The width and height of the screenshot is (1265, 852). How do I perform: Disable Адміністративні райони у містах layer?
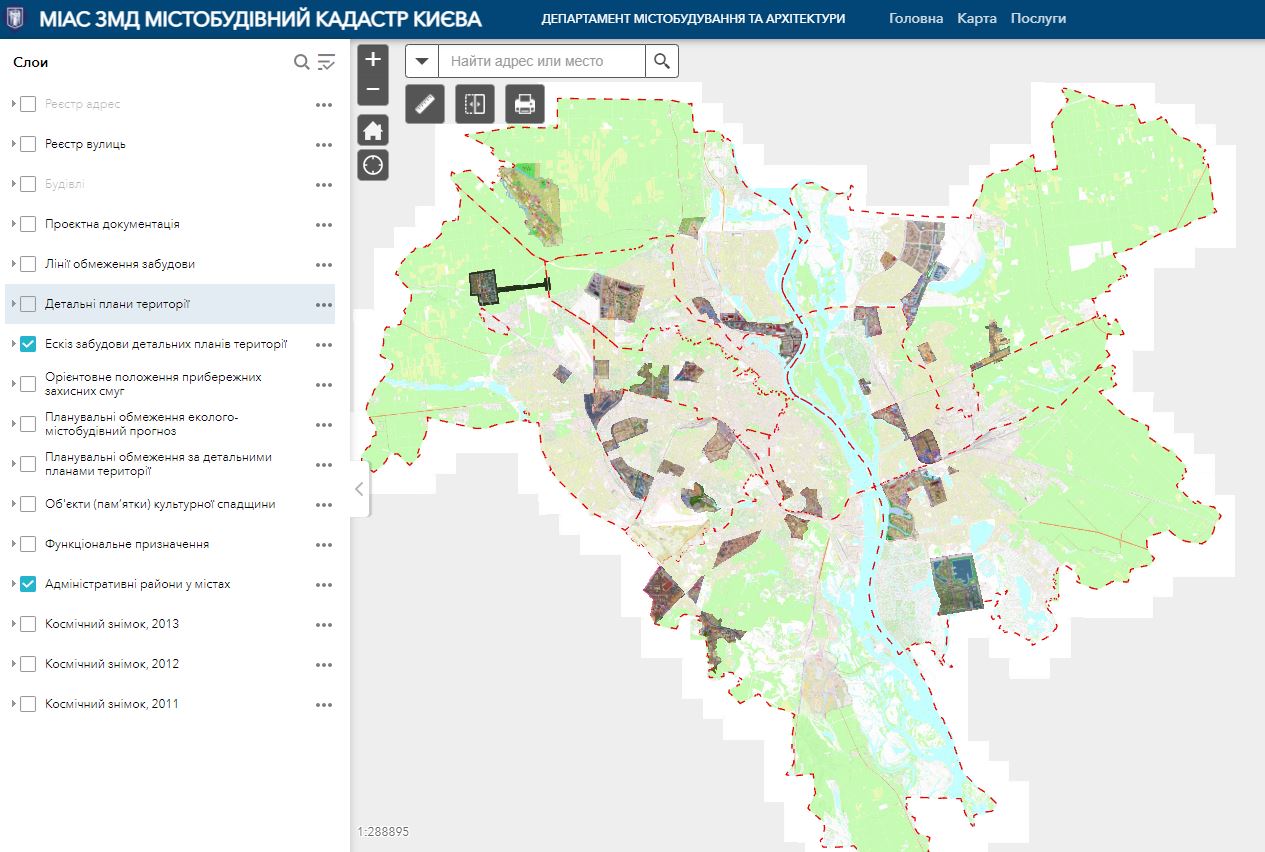tap(28, 584)
